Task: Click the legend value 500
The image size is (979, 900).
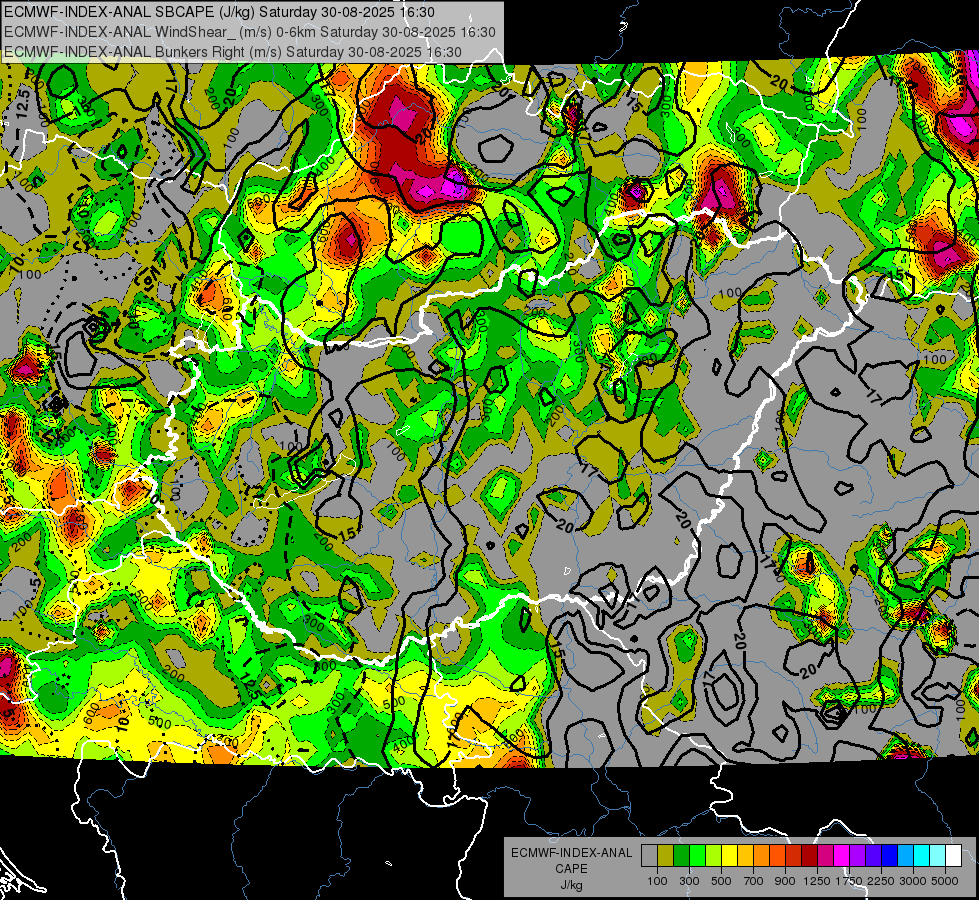Action: [721, 881]
